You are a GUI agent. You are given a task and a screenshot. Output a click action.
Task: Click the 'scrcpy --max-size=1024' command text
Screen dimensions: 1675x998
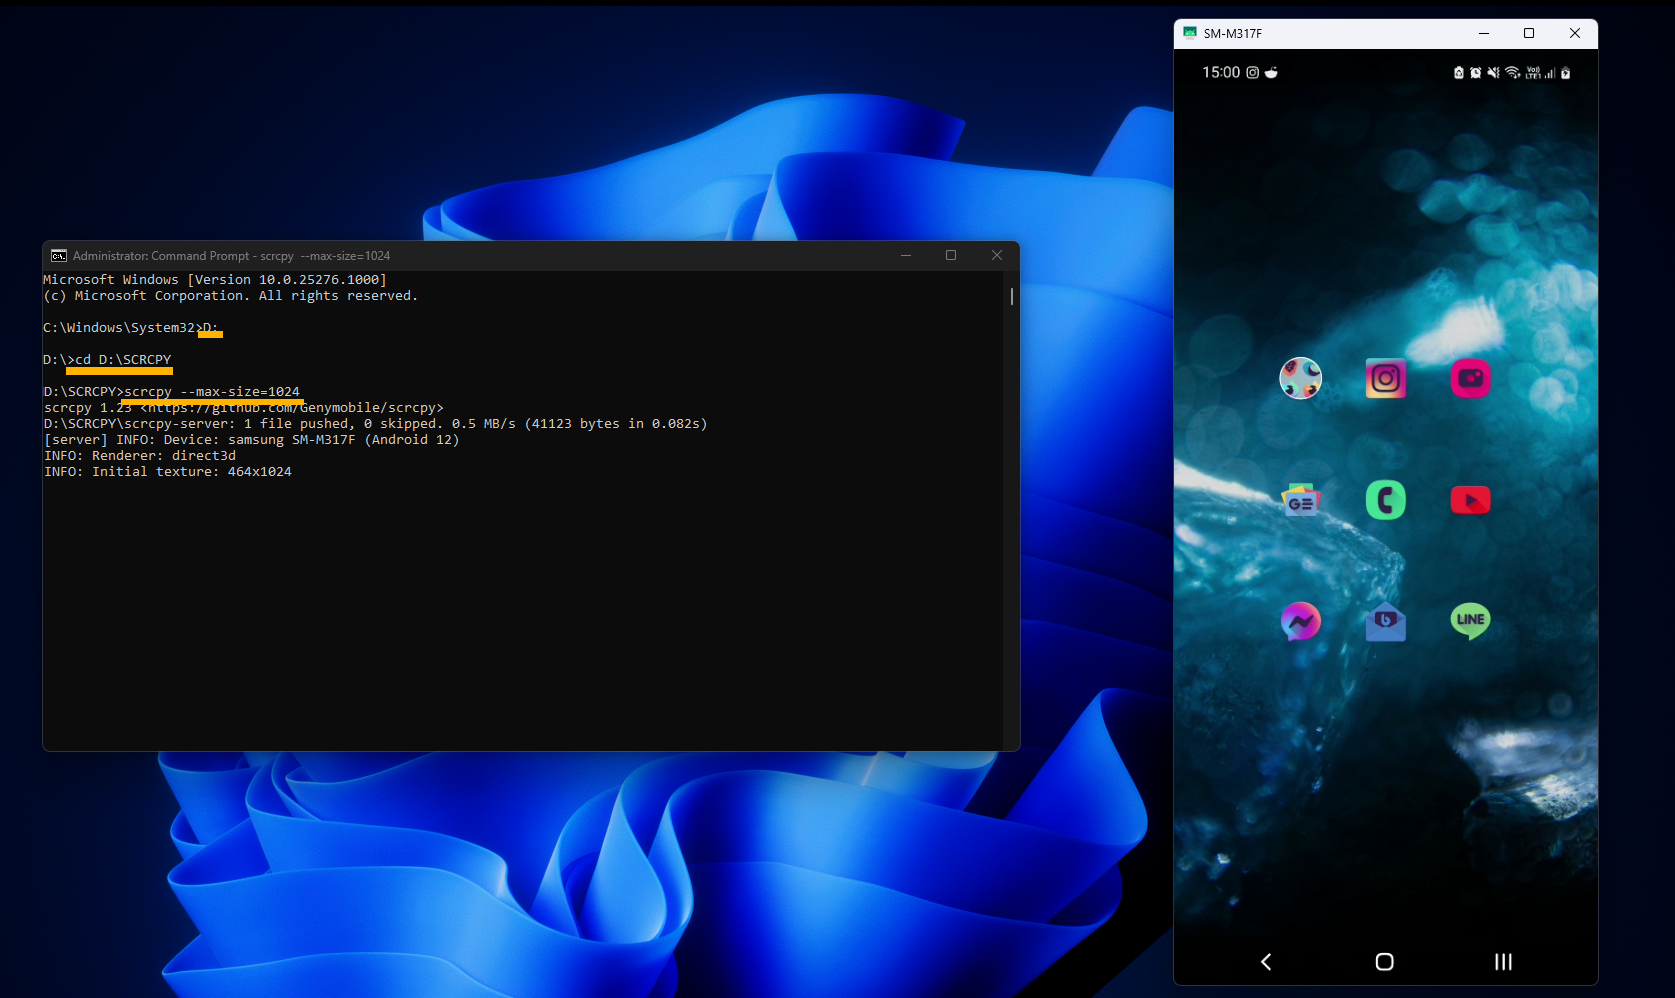[212, 392]
